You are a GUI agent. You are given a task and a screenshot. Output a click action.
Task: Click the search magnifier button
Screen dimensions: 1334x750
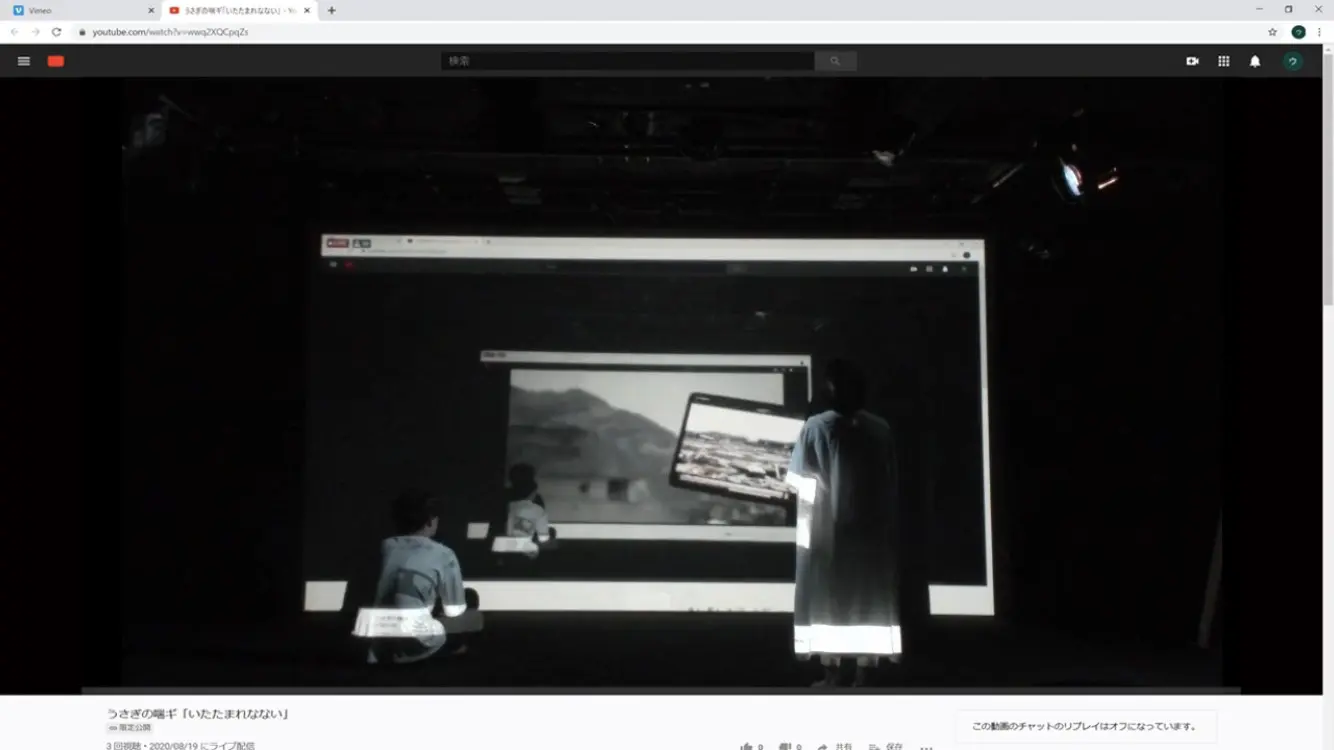pyautogui.click(x=835, y=61)
